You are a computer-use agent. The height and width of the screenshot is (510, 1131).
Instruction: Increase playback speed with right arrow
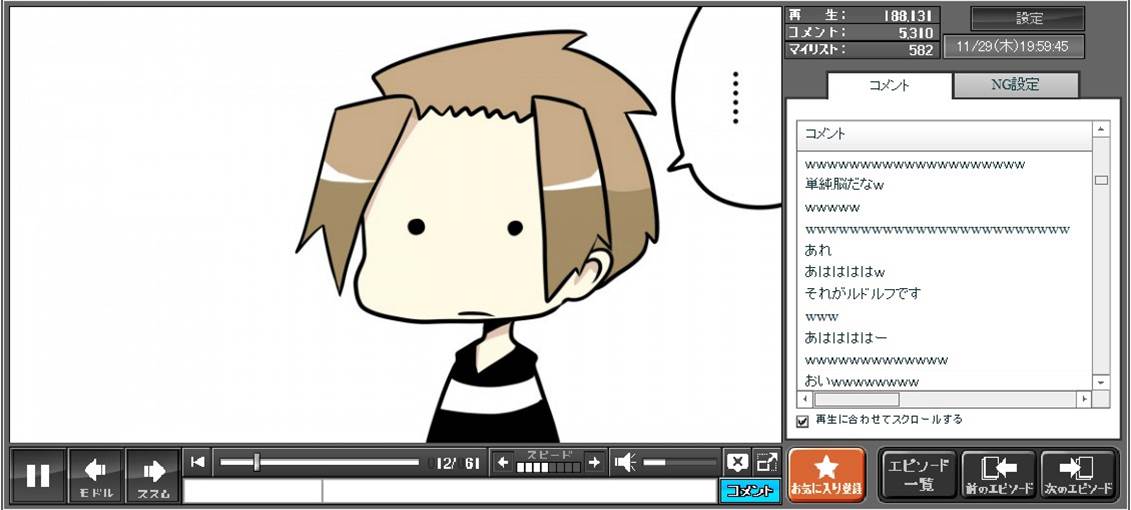(594, 462)
